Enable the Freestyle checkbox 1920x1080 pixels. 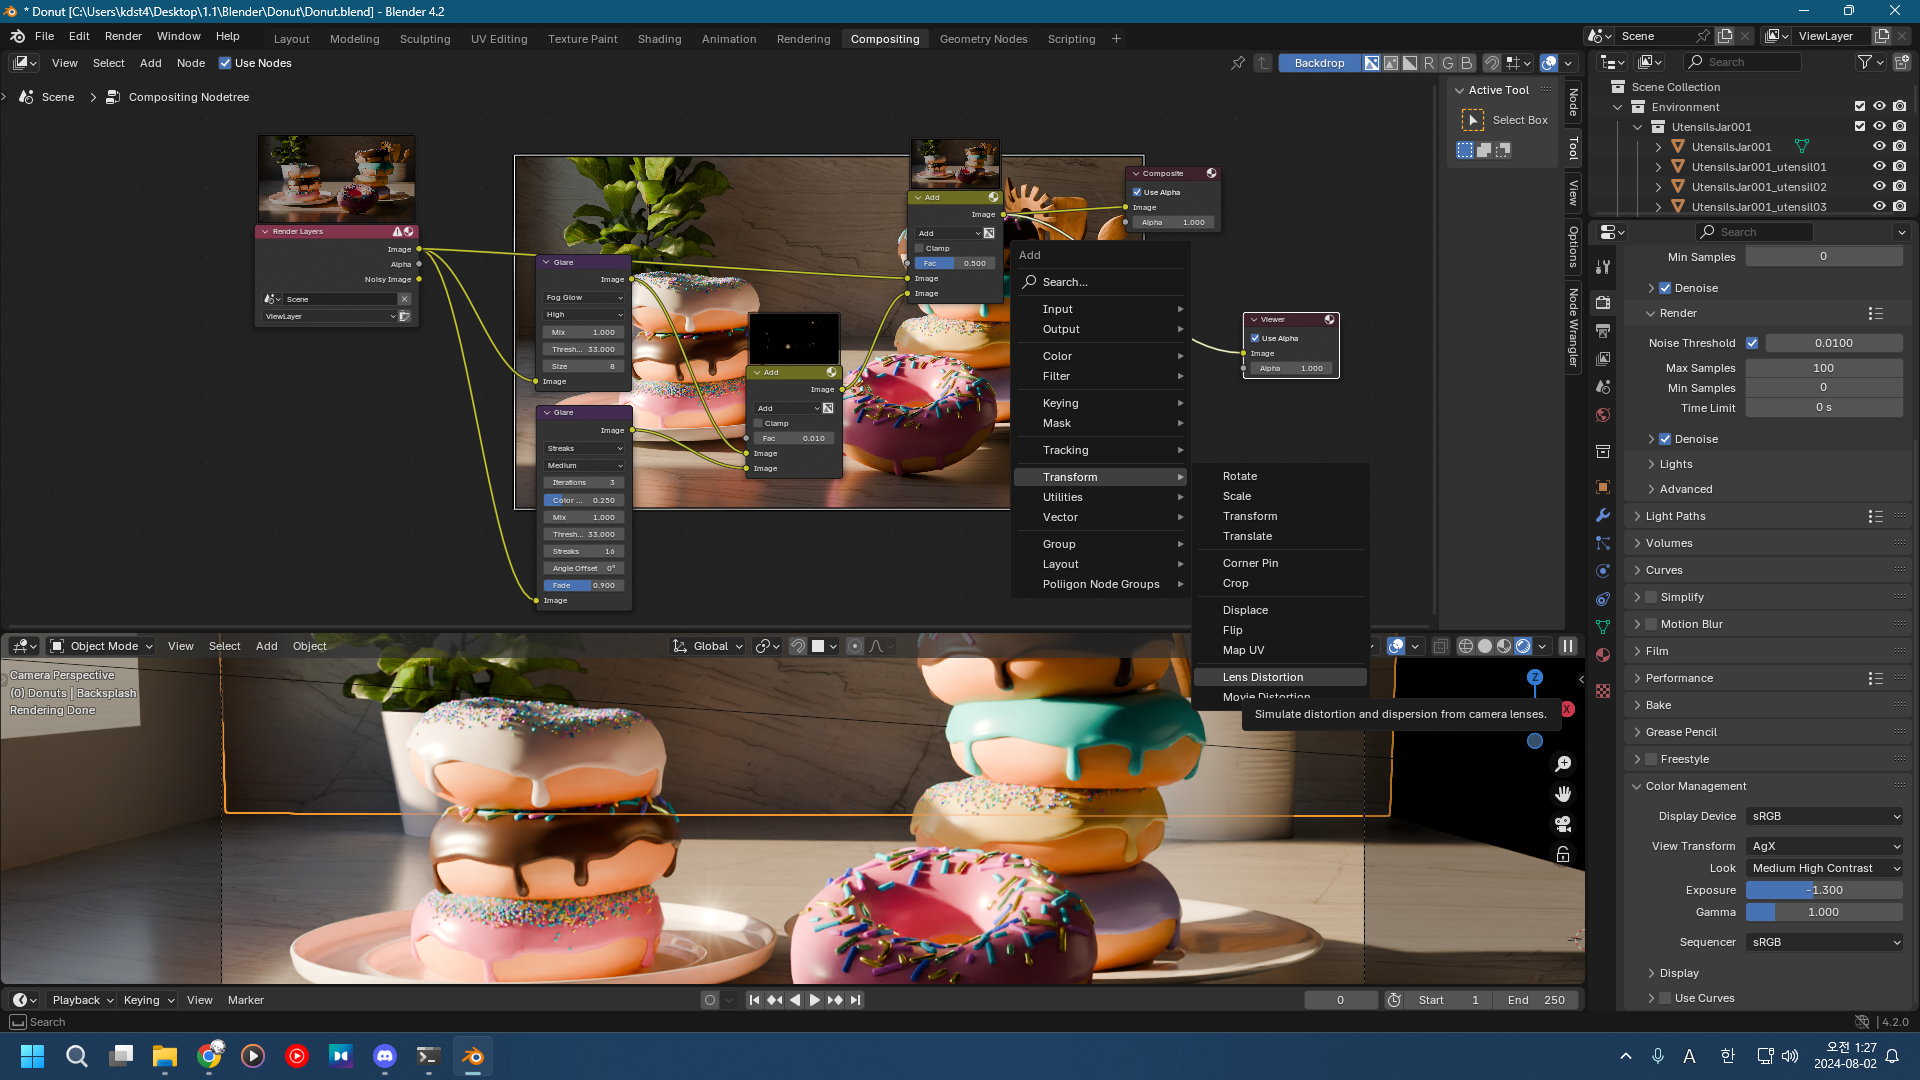click(1651, 759)
